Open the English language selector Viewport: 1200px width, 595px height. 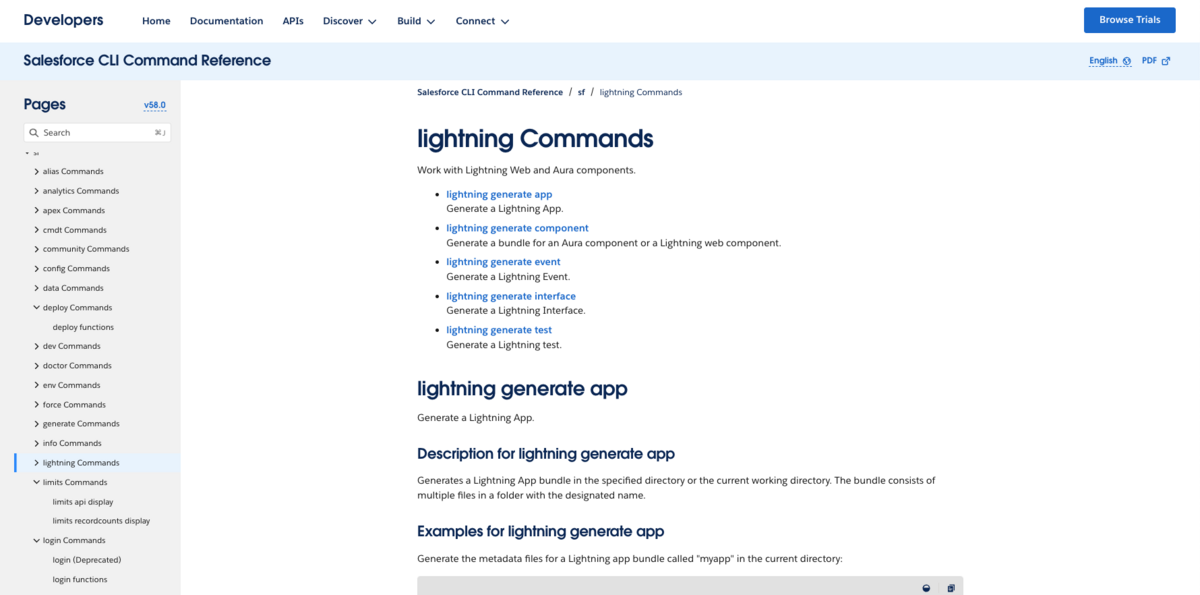[1110, 61]
